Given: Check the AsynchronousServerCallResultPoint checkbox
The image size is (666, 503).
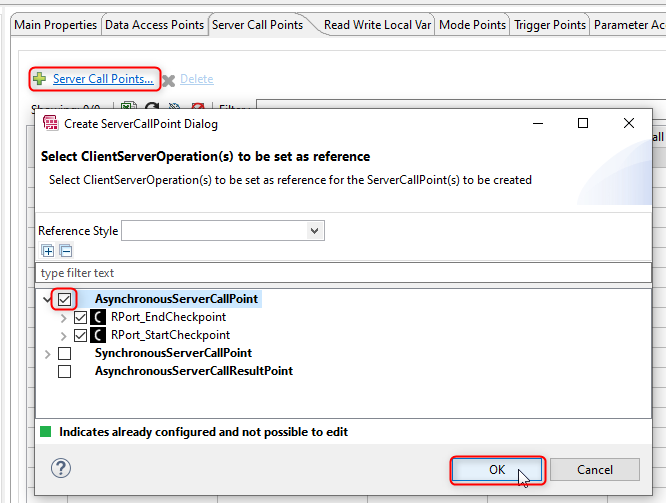Looking at the screenshot, I should [x=65, y=371].
